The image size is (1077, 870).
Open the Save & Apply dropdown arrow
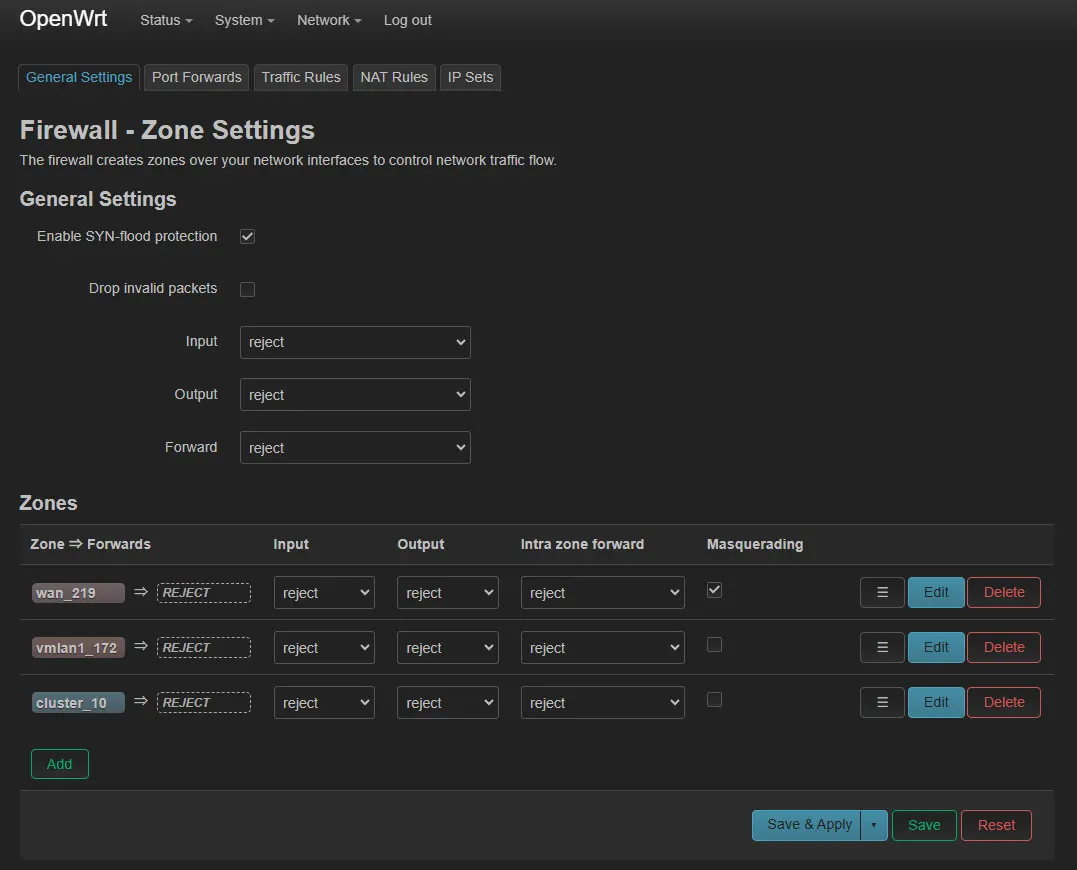[874, 825]
